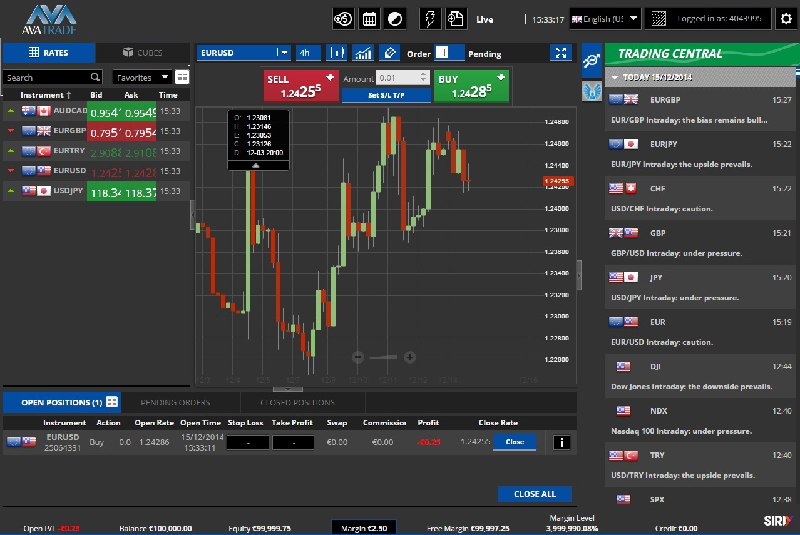The width and height of the screenshot is (800, 535).
Task: Collapse the Trading Central panel handle
Action: click(x=579, y=275)
